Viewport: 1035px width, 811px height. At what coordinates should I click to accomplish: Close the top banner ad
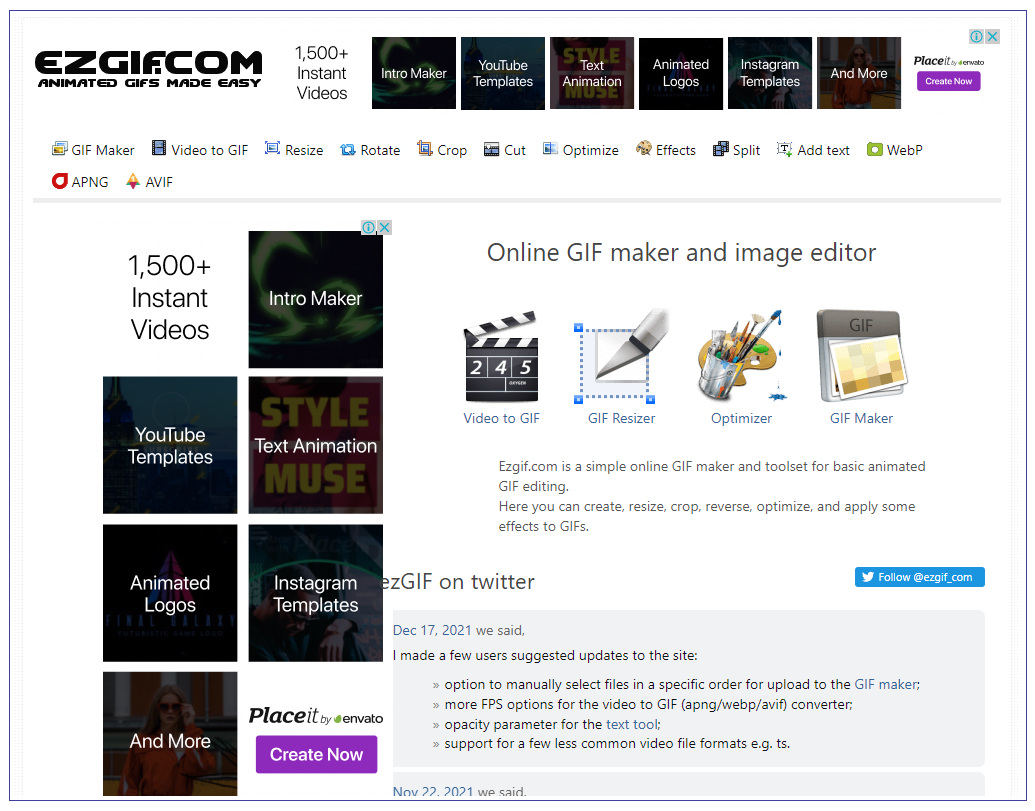[993, 37]
